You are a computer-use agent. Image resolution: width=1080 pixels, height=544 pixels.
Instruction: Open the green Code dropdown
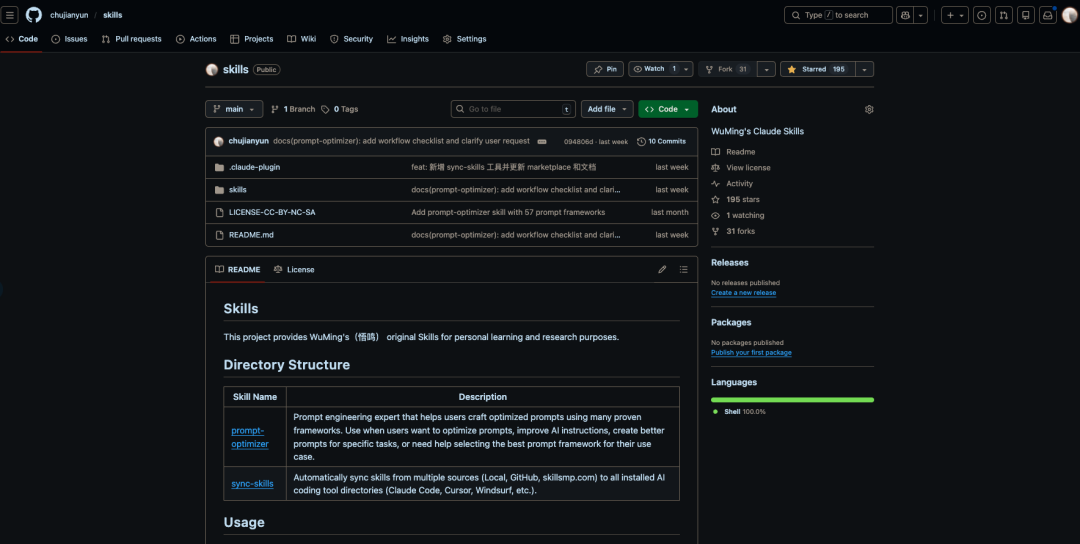click(x=667, y=109)
